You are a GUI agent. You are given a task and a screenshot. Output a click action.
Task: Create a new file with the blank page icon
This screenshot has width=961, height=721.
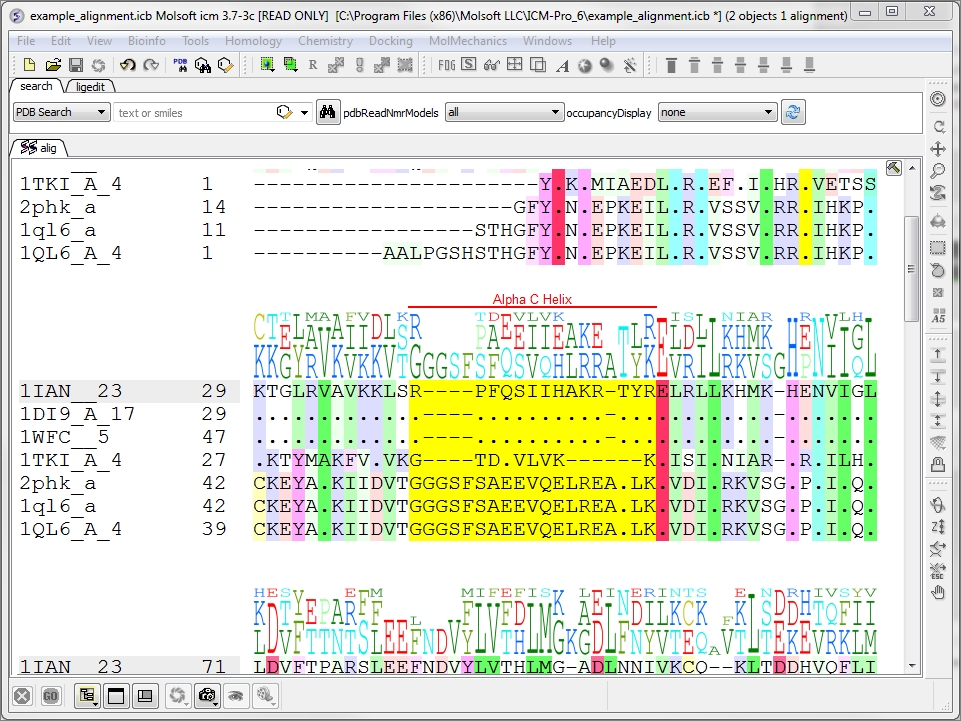[29, 65]
